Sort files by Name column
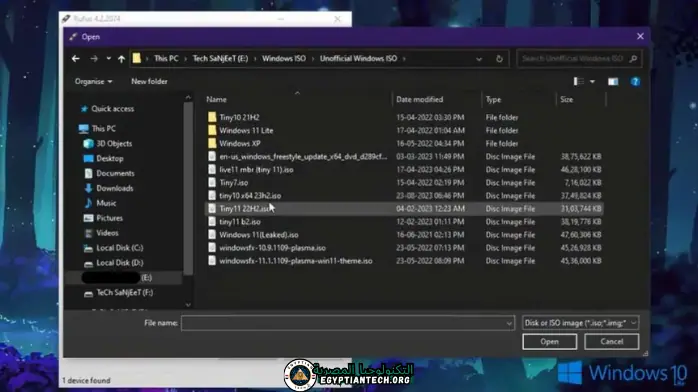The height and width of the screenshot is (392, 698). pos(216,100)
